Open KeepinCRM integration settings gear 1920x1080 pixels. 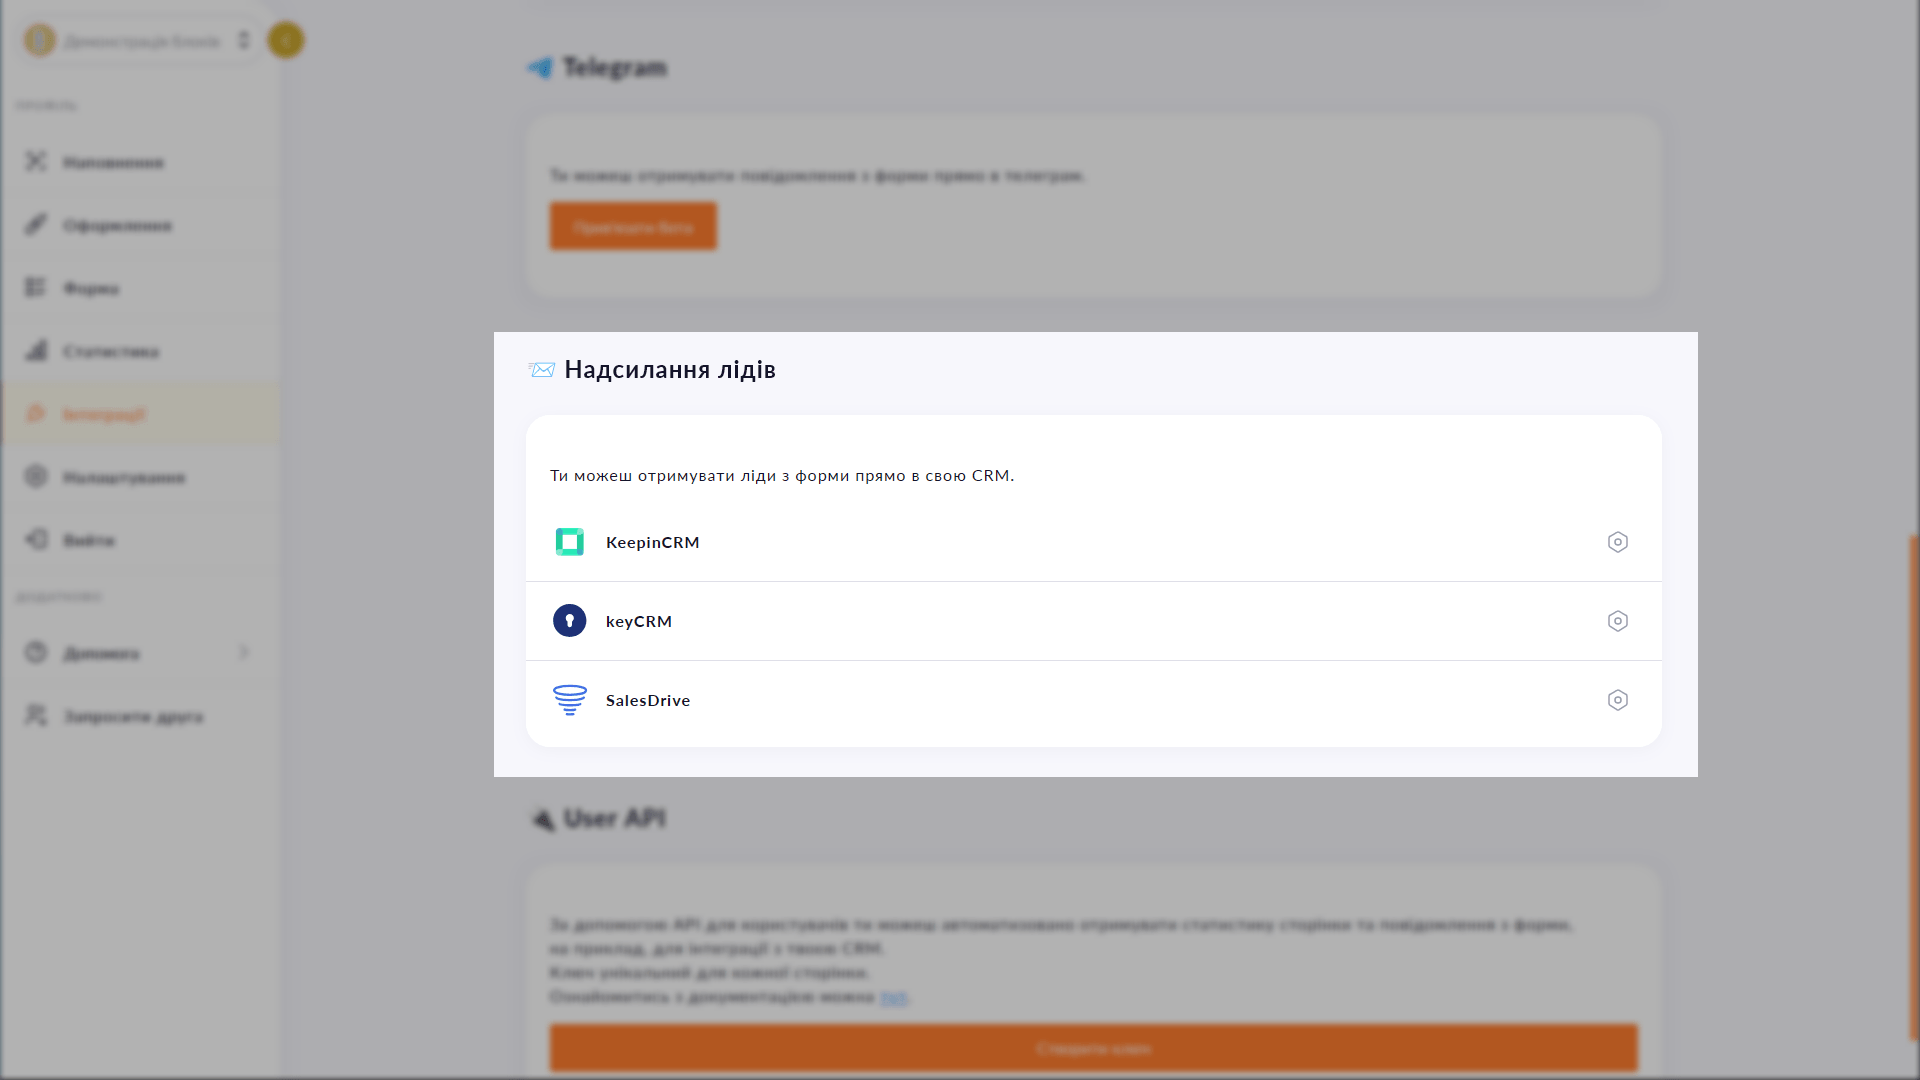pos(1617,542)
